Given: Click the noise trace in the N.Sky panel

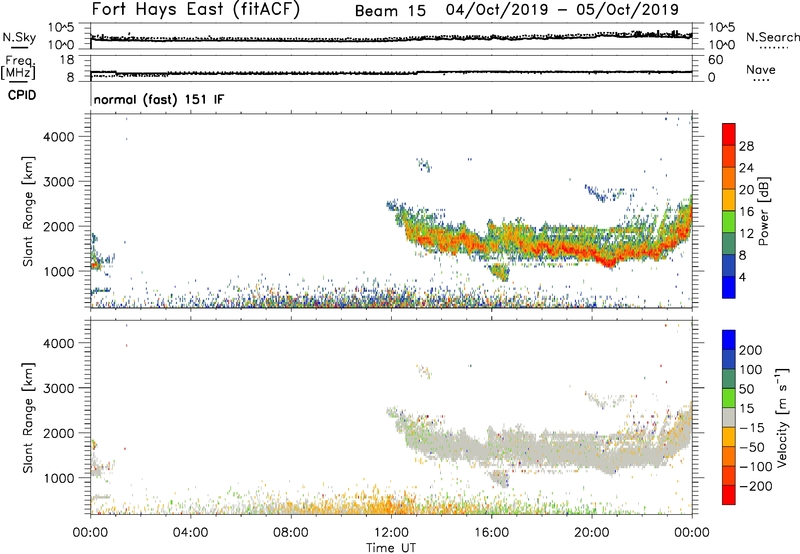Looking at the screenshot, I should (391, 39).
